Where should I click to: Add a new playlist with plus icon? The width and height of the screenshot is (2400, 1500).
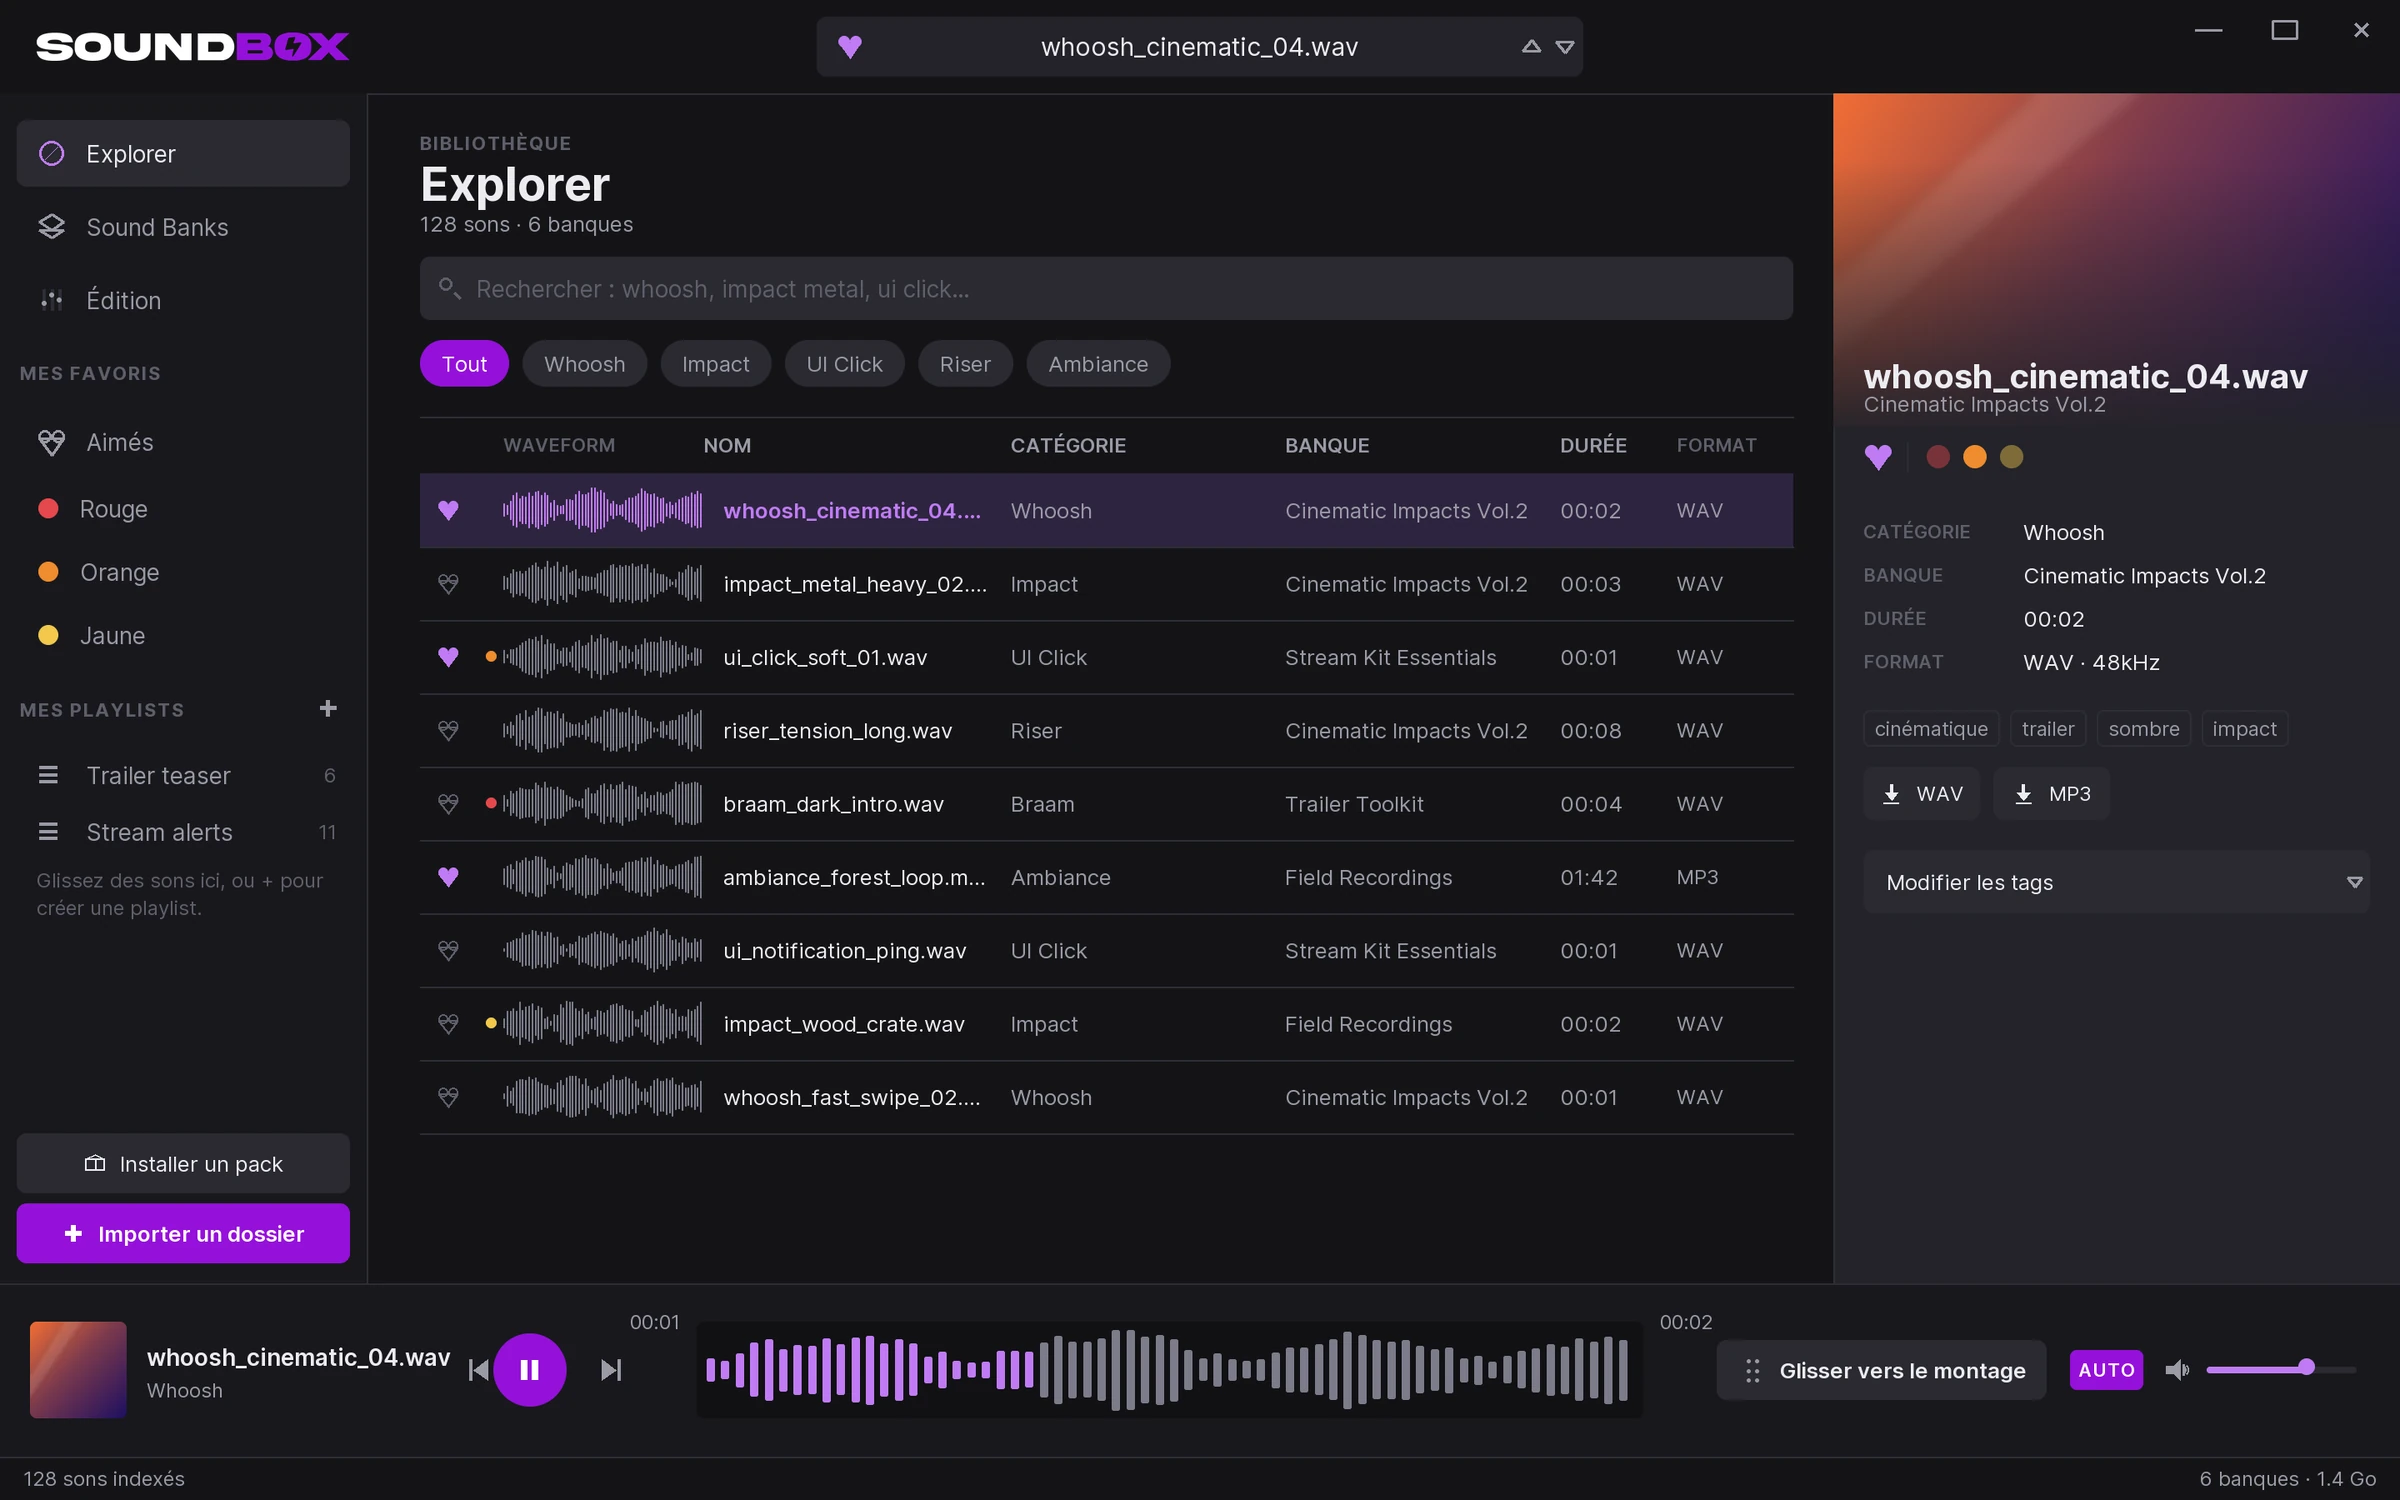[x=328, y=709]
